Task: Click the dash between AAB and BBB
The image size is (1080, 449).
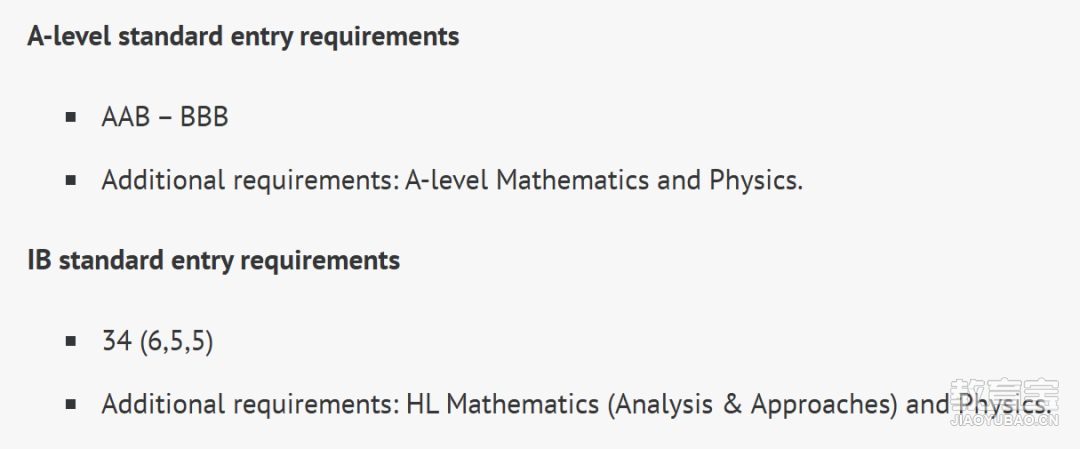Action: point(165,118)
